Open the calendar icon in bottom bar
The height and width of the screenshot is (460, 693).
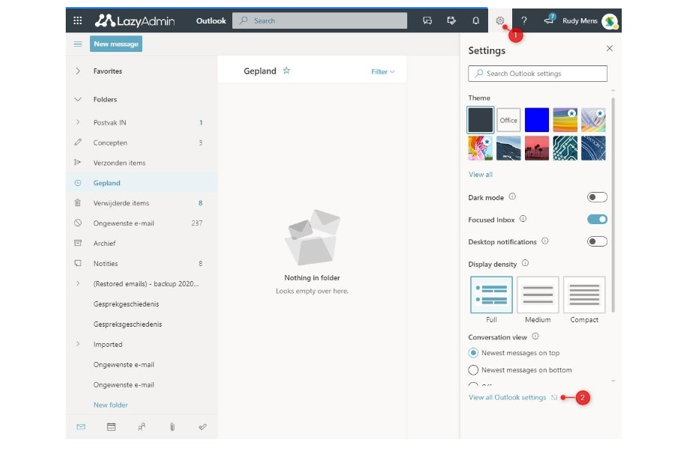click(x=111, y=427)
